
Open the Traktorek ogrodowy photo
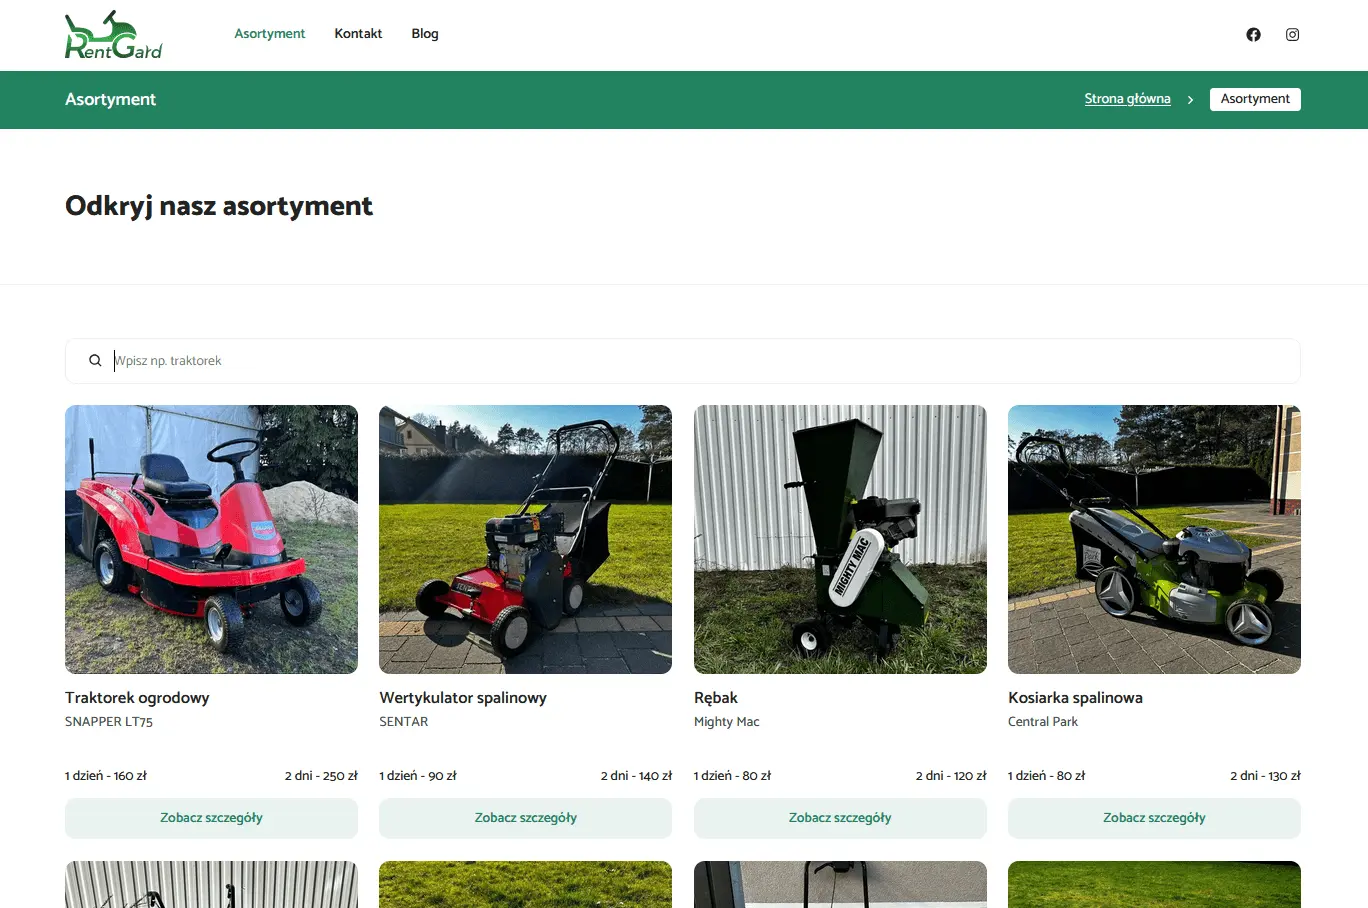(x=211, y=539)
